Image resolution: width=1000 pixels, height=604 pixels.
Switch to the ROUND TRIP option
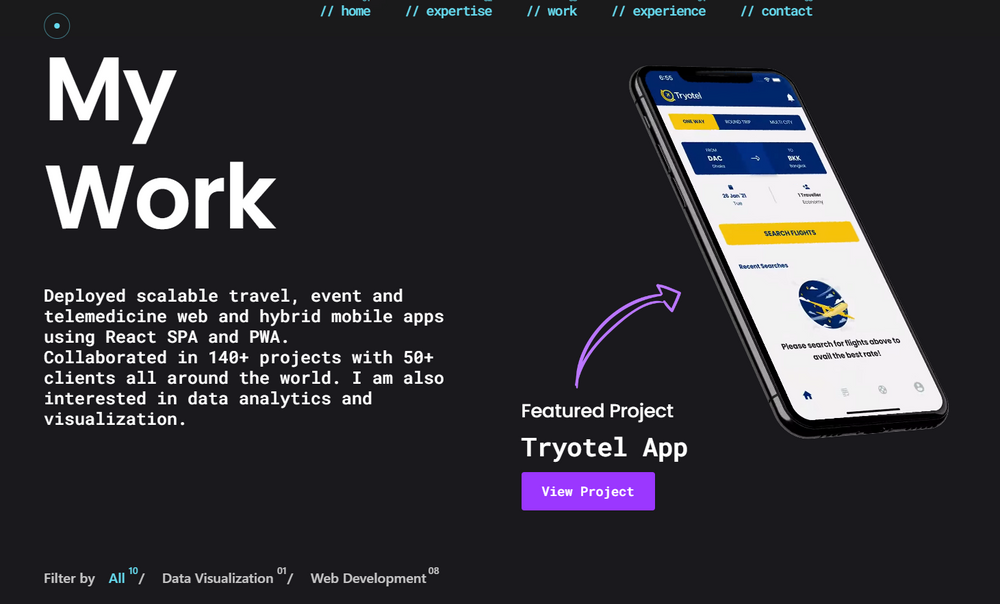tap(738, 121)
